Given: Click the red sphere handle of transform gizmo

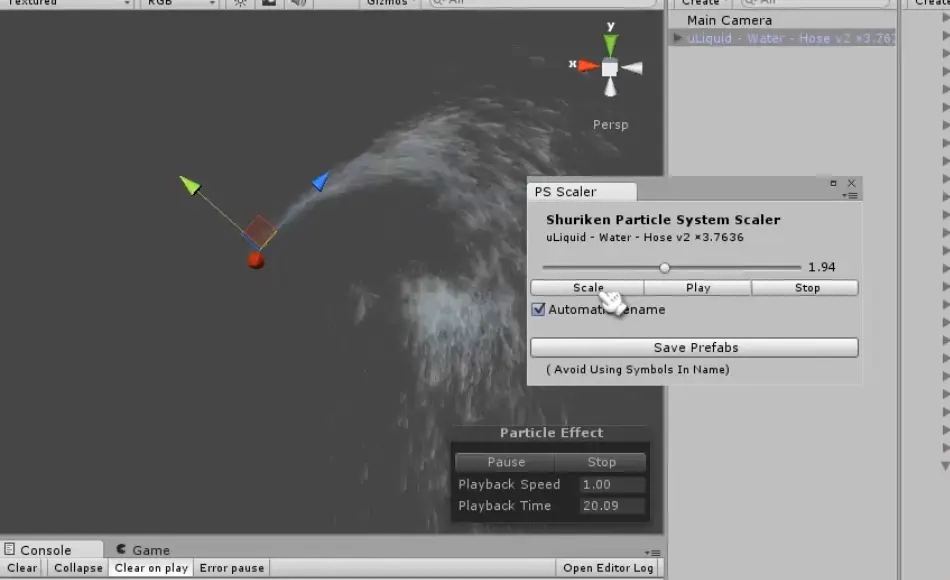Looking at the screenshot, I should pos(256,260).
